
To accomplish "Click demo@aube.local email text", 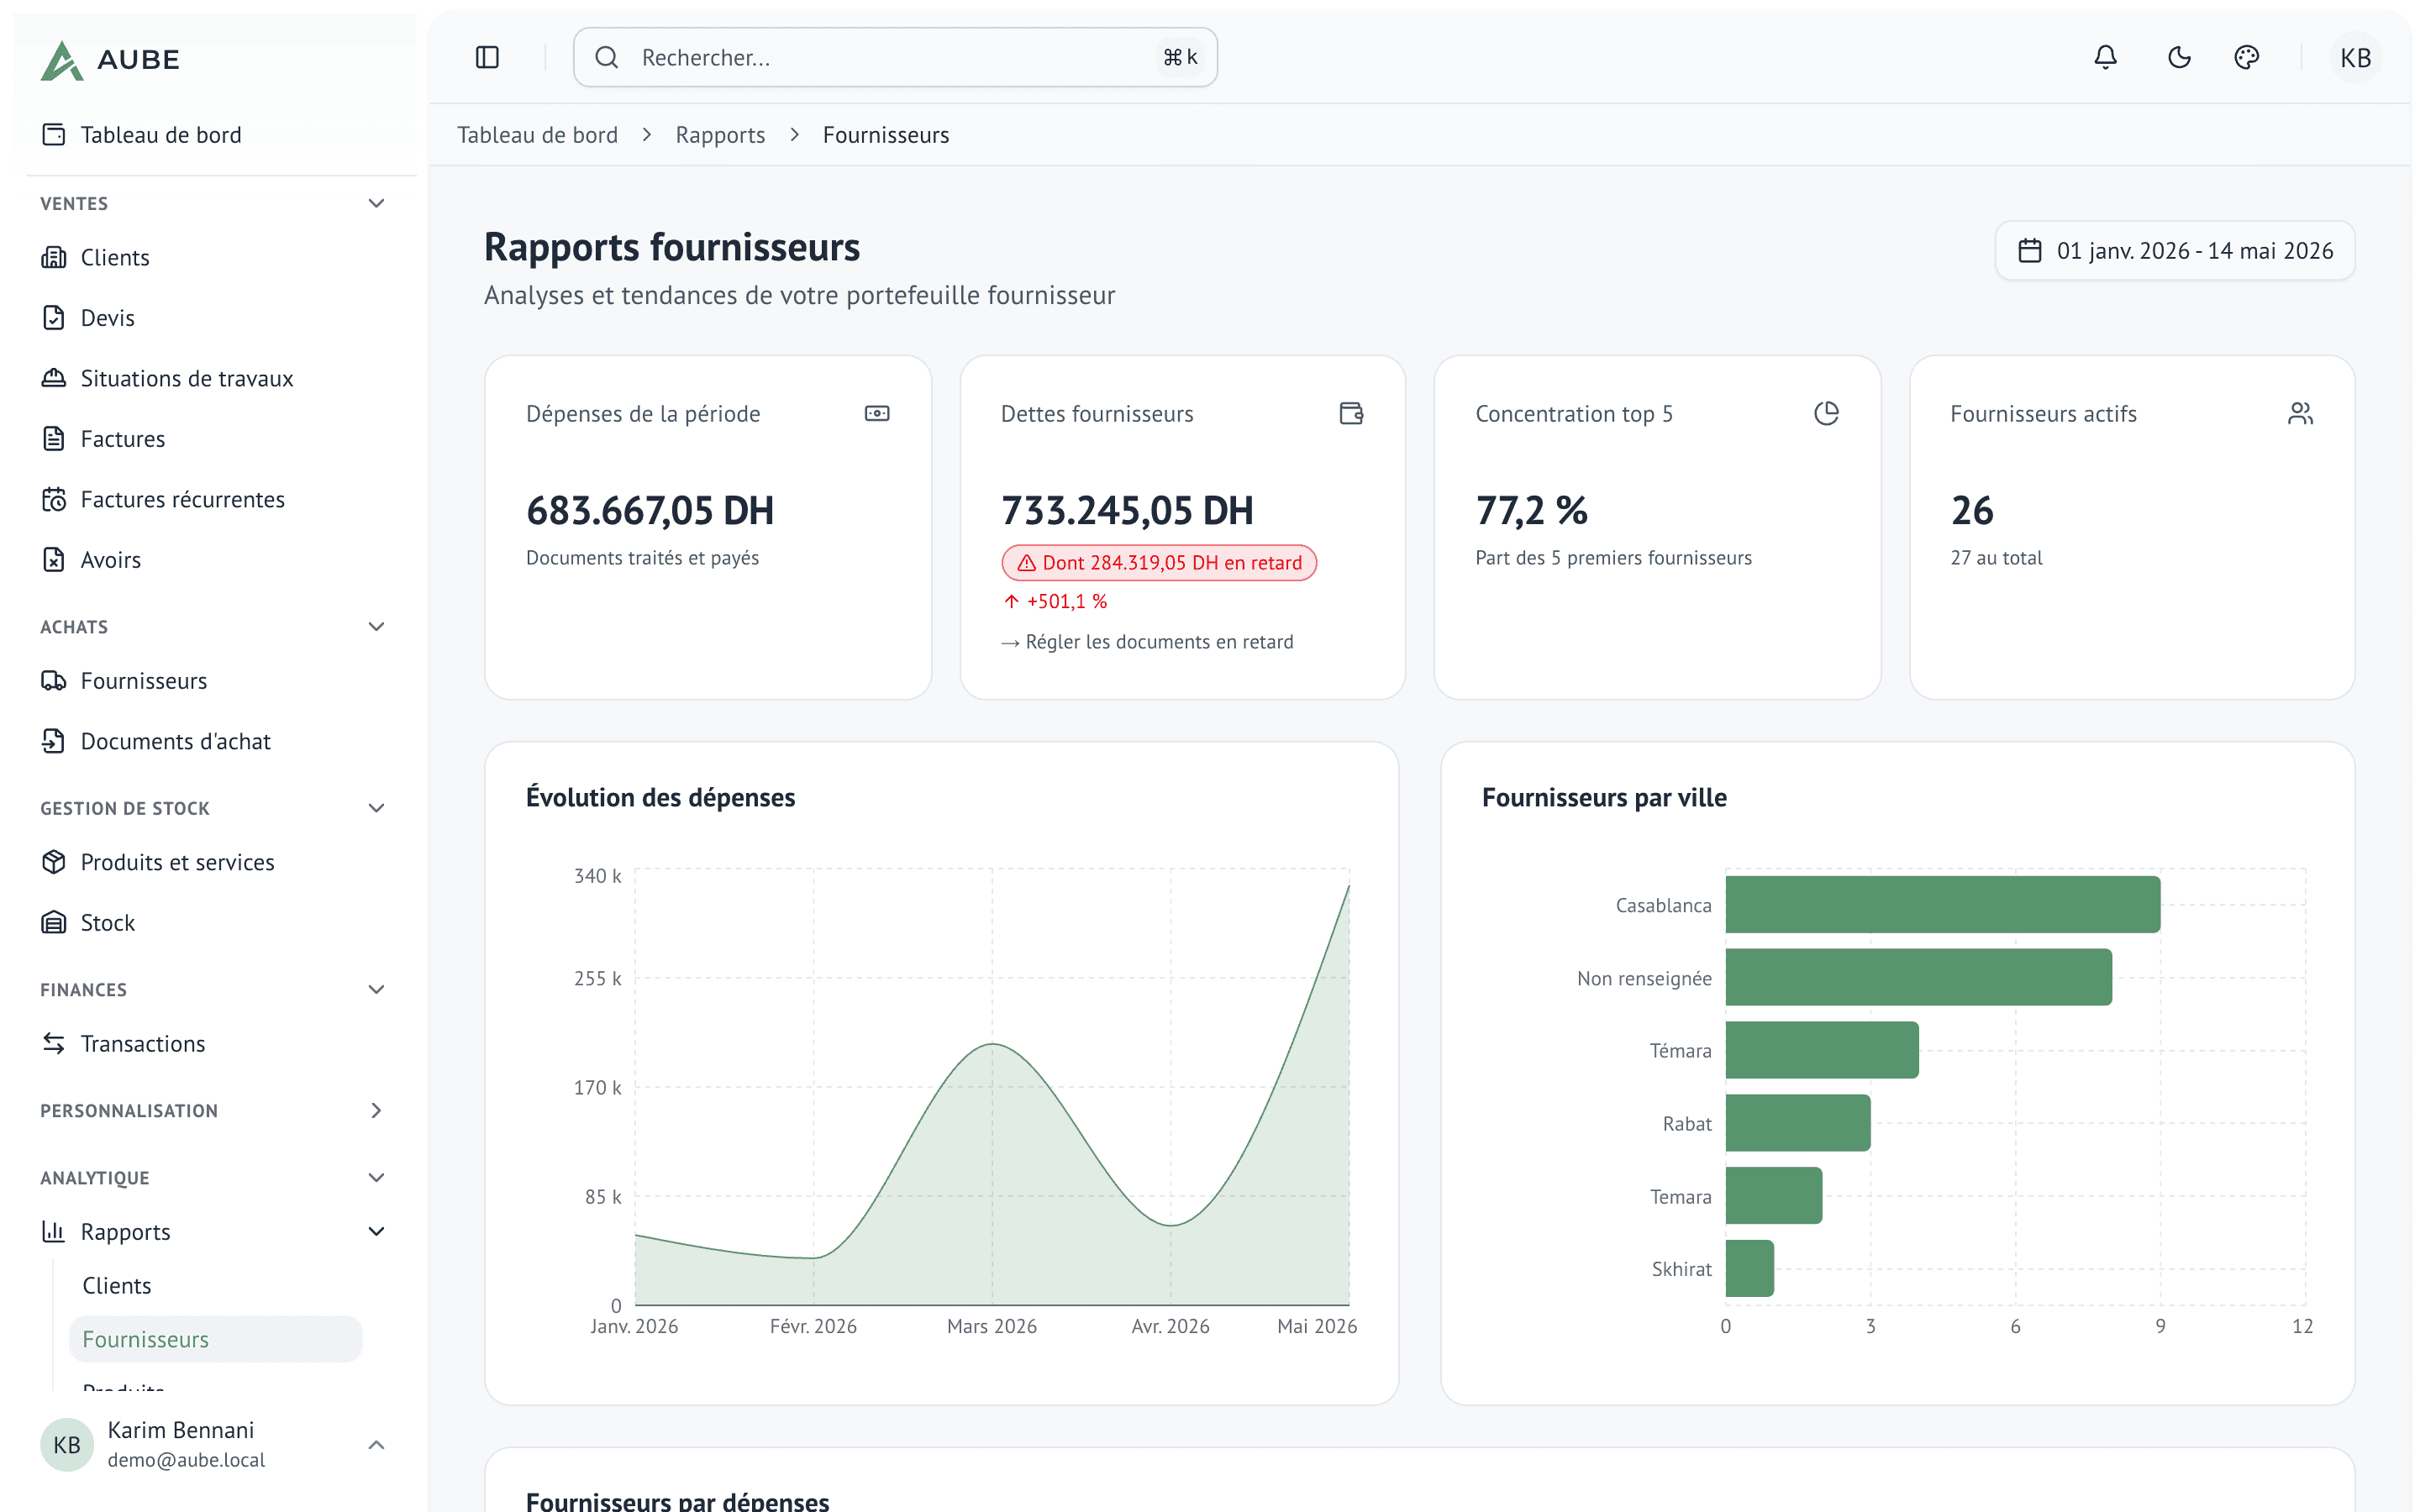I will tap(186, 1459).
